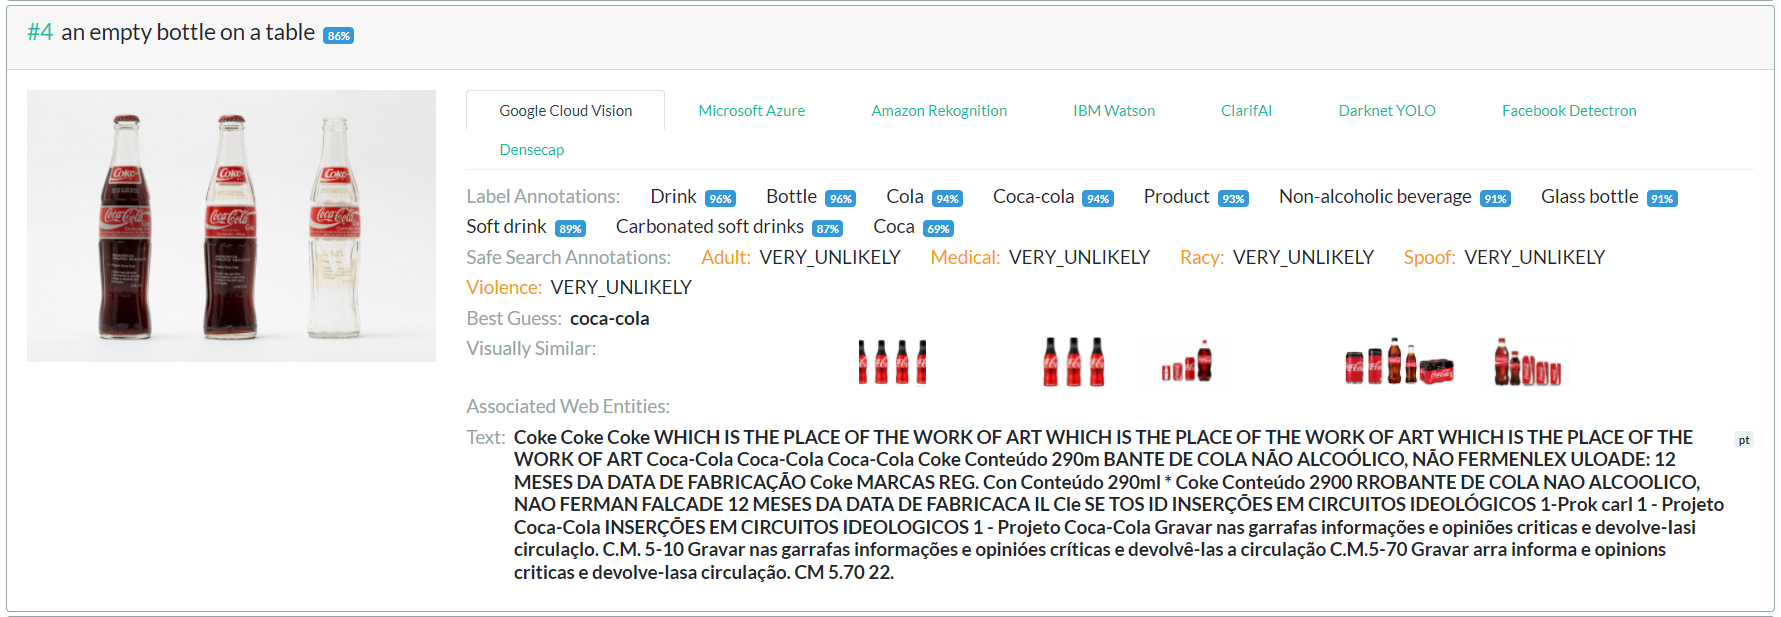This screenshot has height=617, width=1781.
Task: Click the 87% badge beside Carbonated soft drinks
Action: click(x=828, y=229)
